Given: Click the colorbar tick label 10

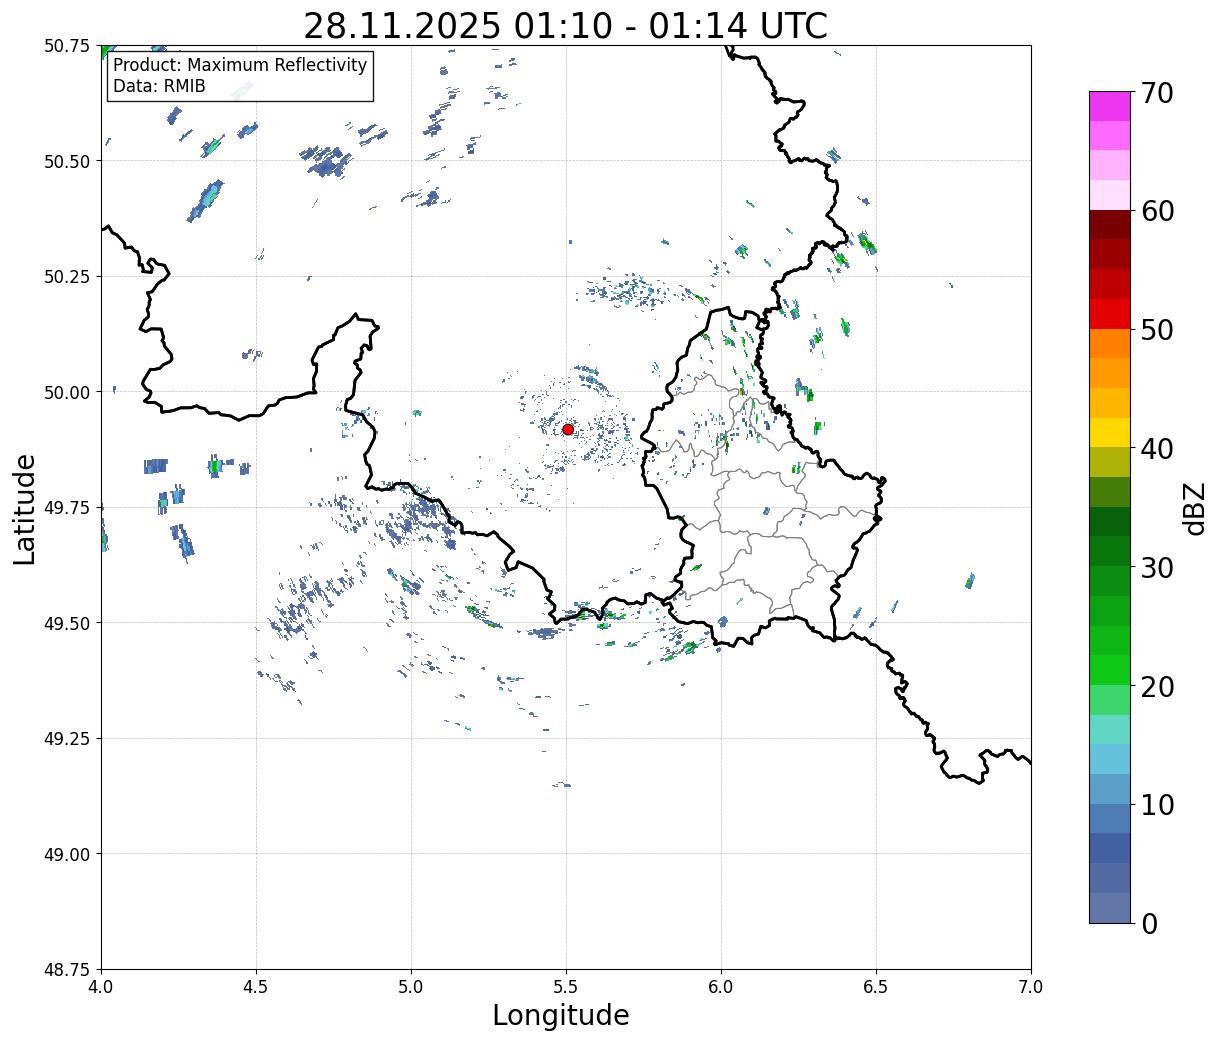Looking at the screenshot, I should 1157,805.
